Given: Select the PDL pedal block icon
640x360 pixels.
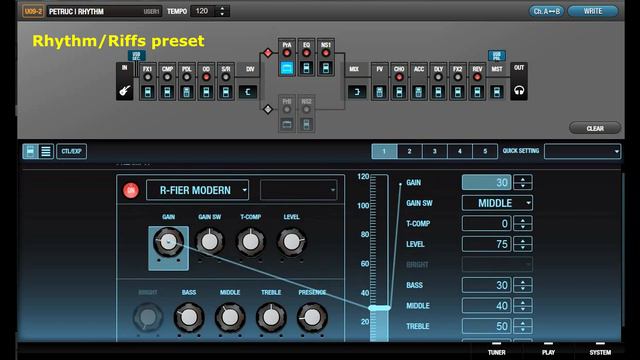Looking at the screenshot, I should (187, 92).
